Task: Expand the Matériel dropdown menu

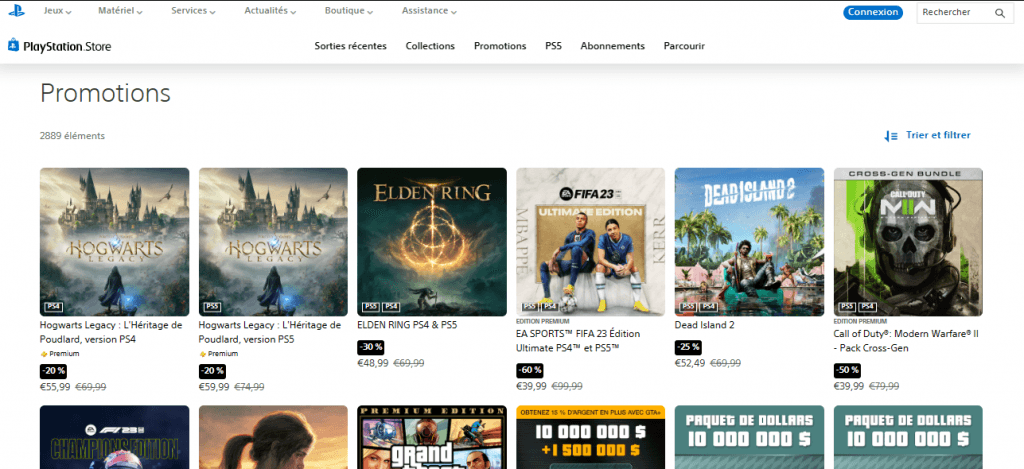Action: (120, 11)
